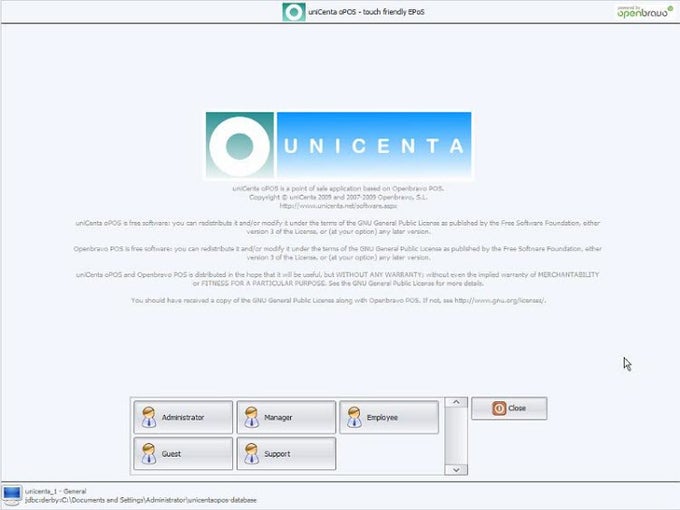Click the Employee person icon
The image size is (680, 510).
(x=354, y=417)
